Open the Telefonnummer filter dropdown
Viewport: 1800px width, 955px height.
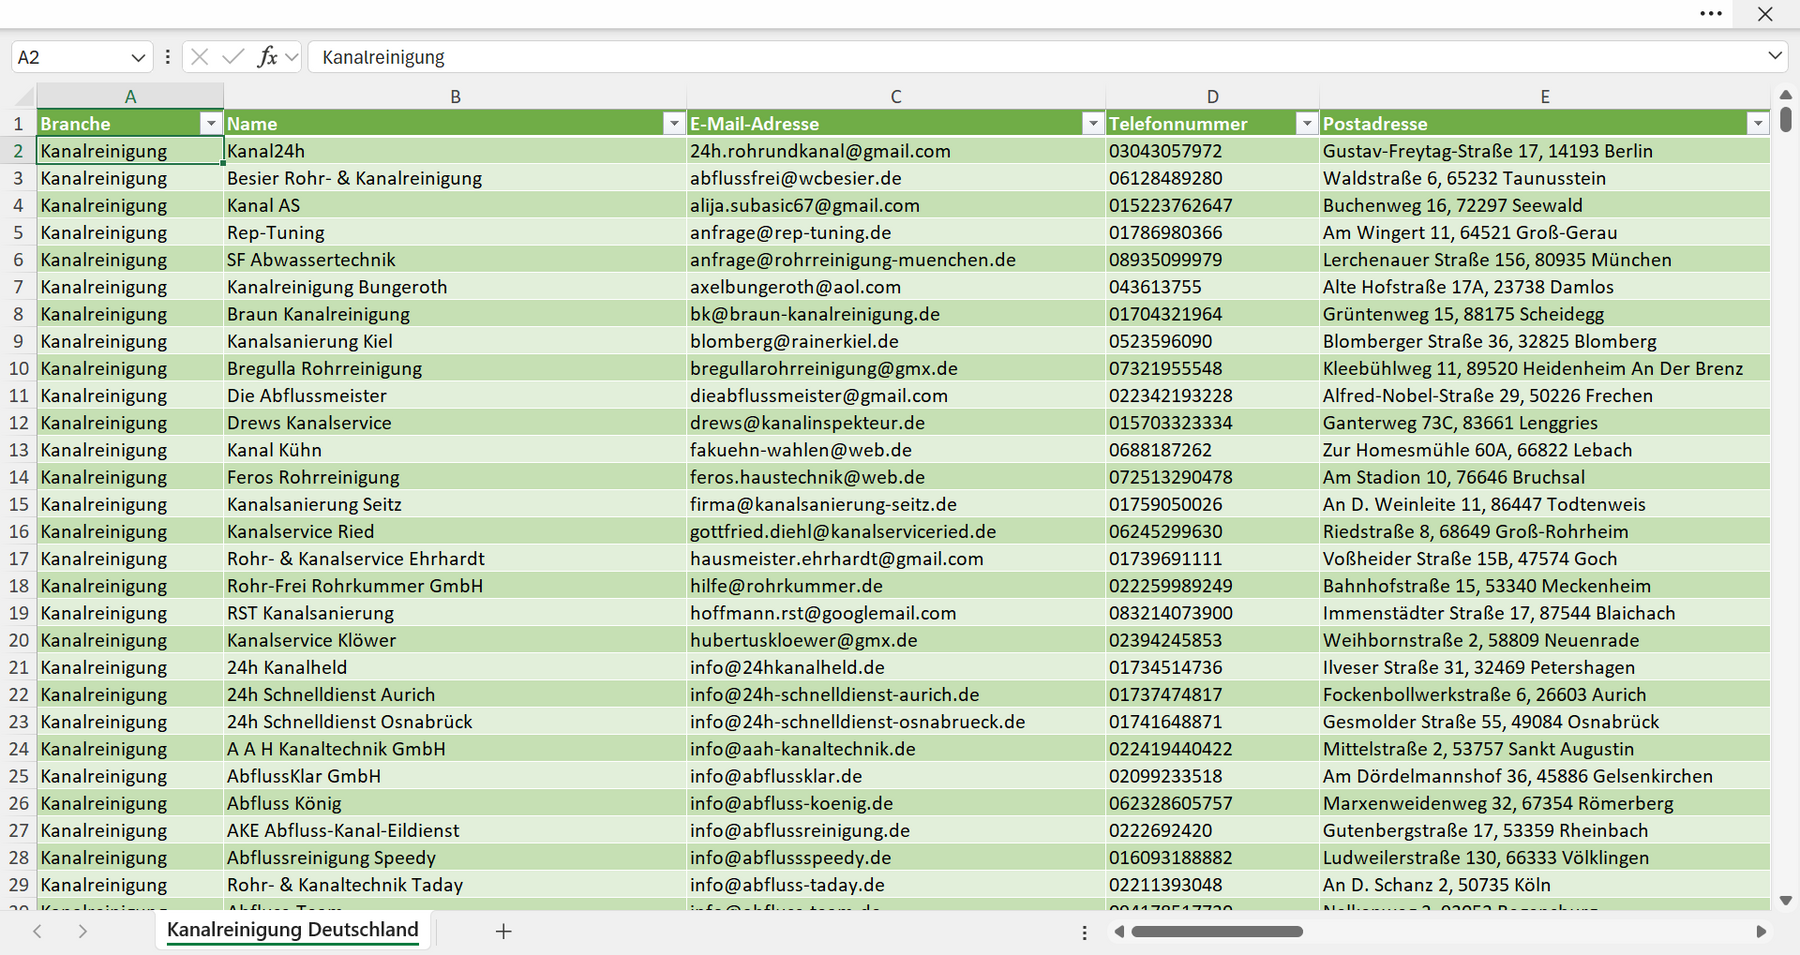pos(1306,123)
